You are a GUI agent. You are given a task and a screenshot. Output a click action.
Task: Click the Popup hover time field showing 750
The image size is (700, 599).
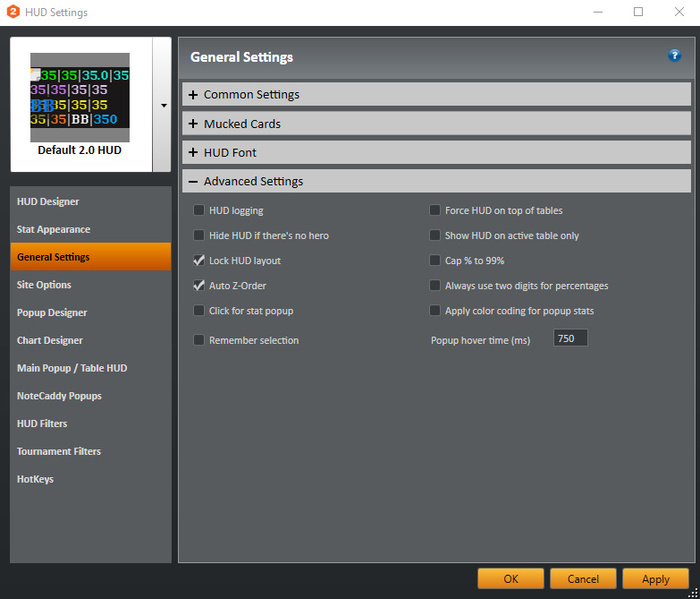(570, 338)
